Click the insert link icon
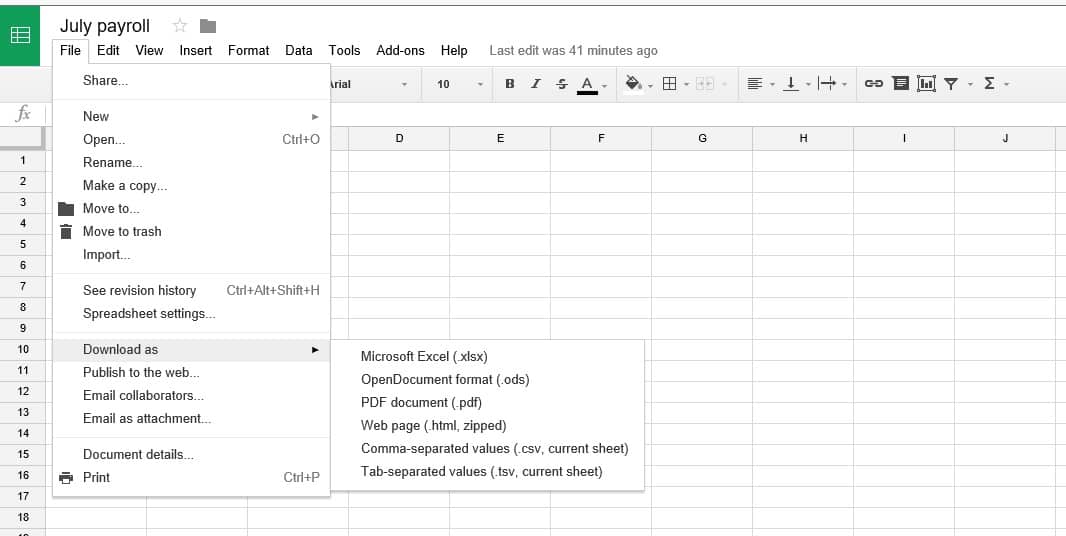Image resolution: width=1066 pixels, height=536 pixels. point(873,84)
